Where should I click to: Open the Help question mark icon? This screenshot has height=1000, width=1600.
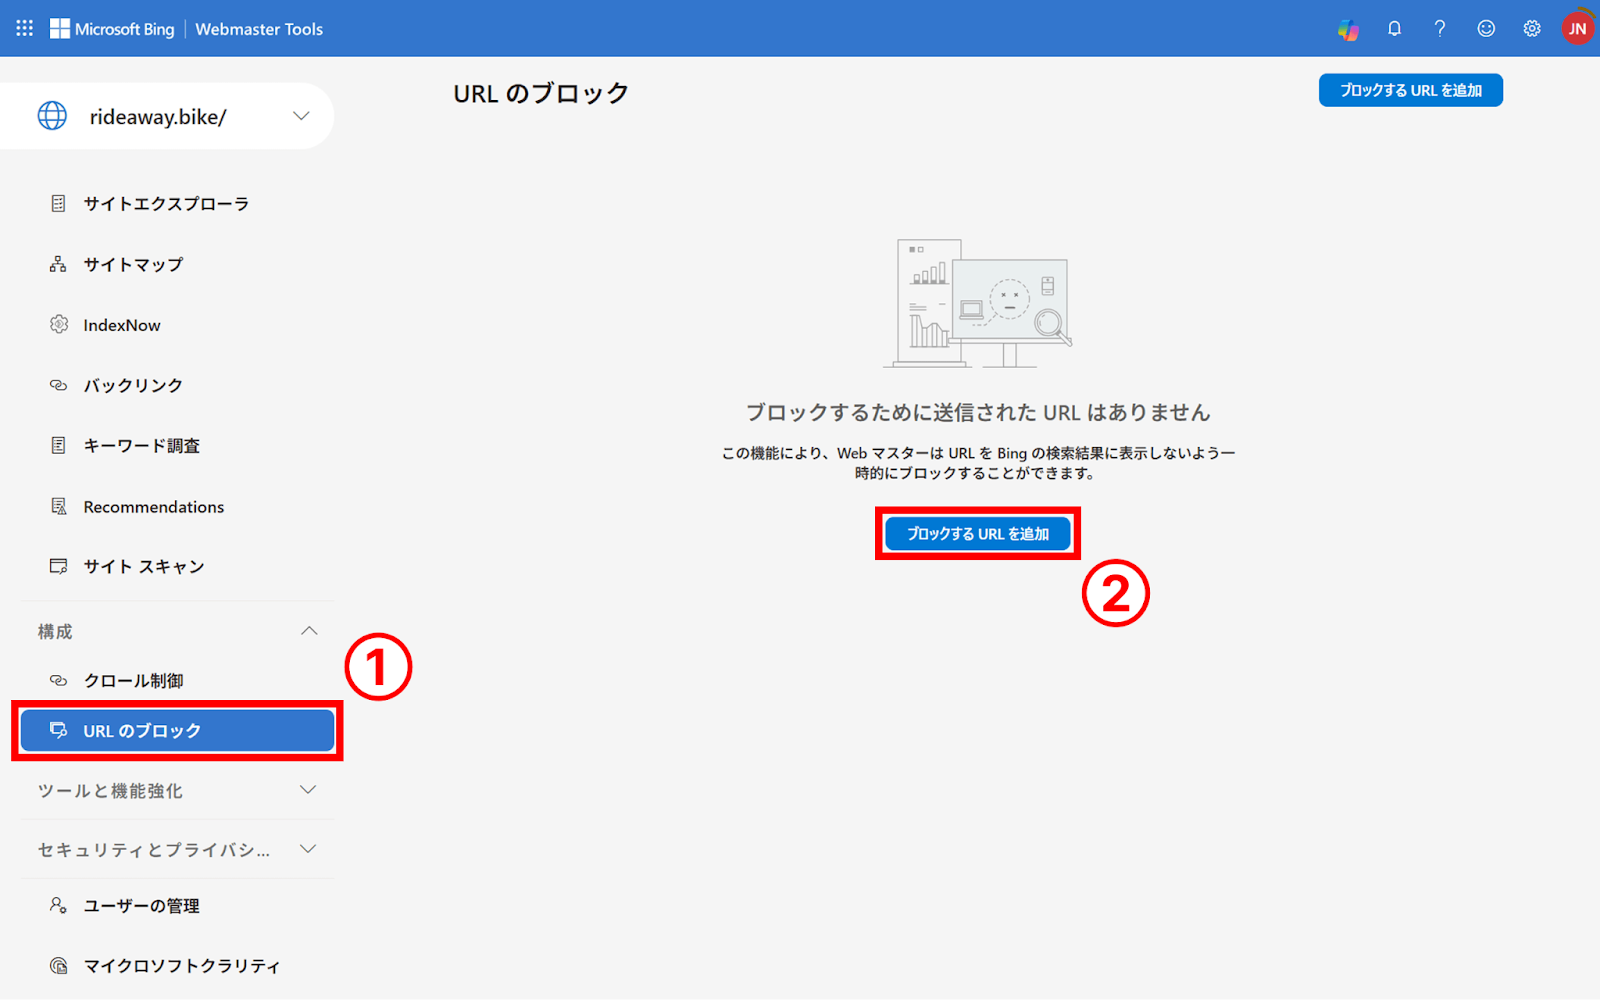click(x=1439, y=29)
